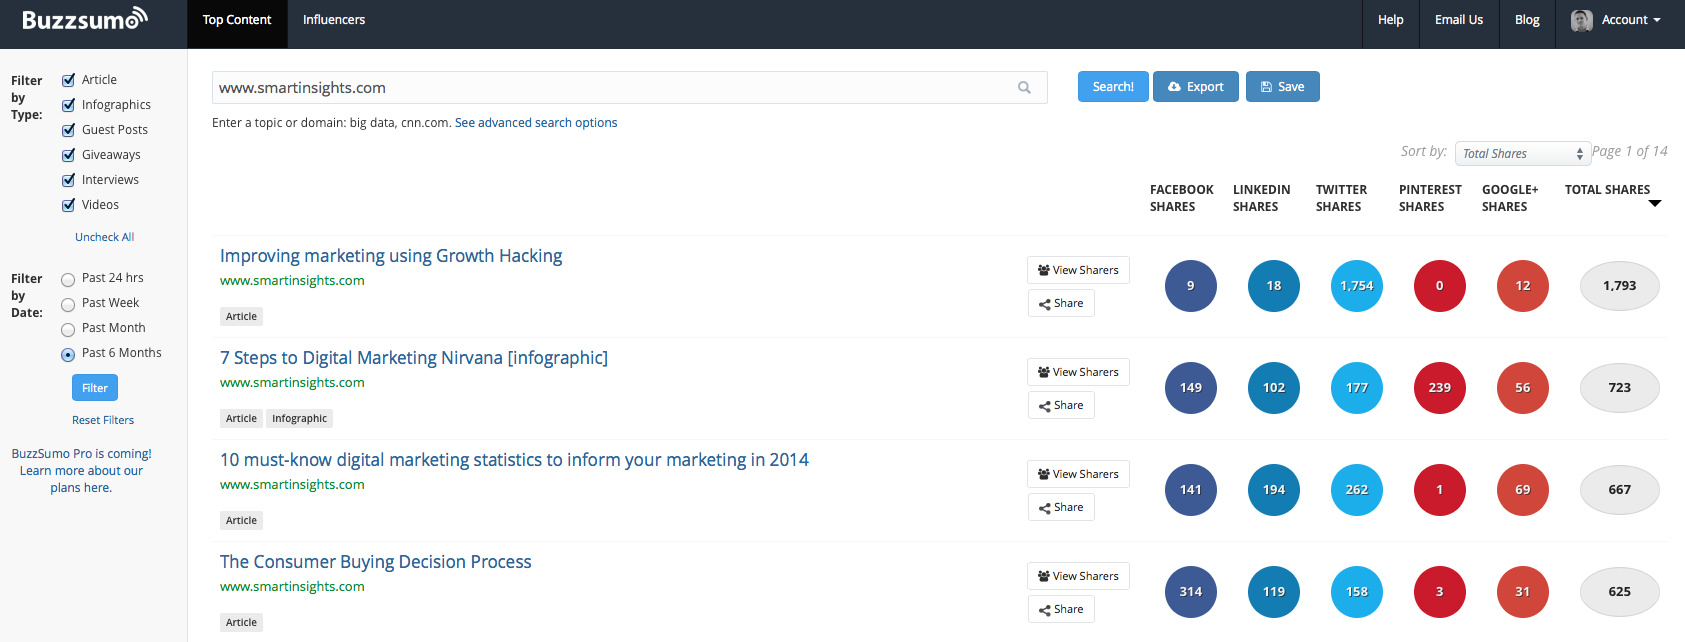Open Share options for 10 must-know statistics
The image size is (1685, 642).
pos(1061,507)
